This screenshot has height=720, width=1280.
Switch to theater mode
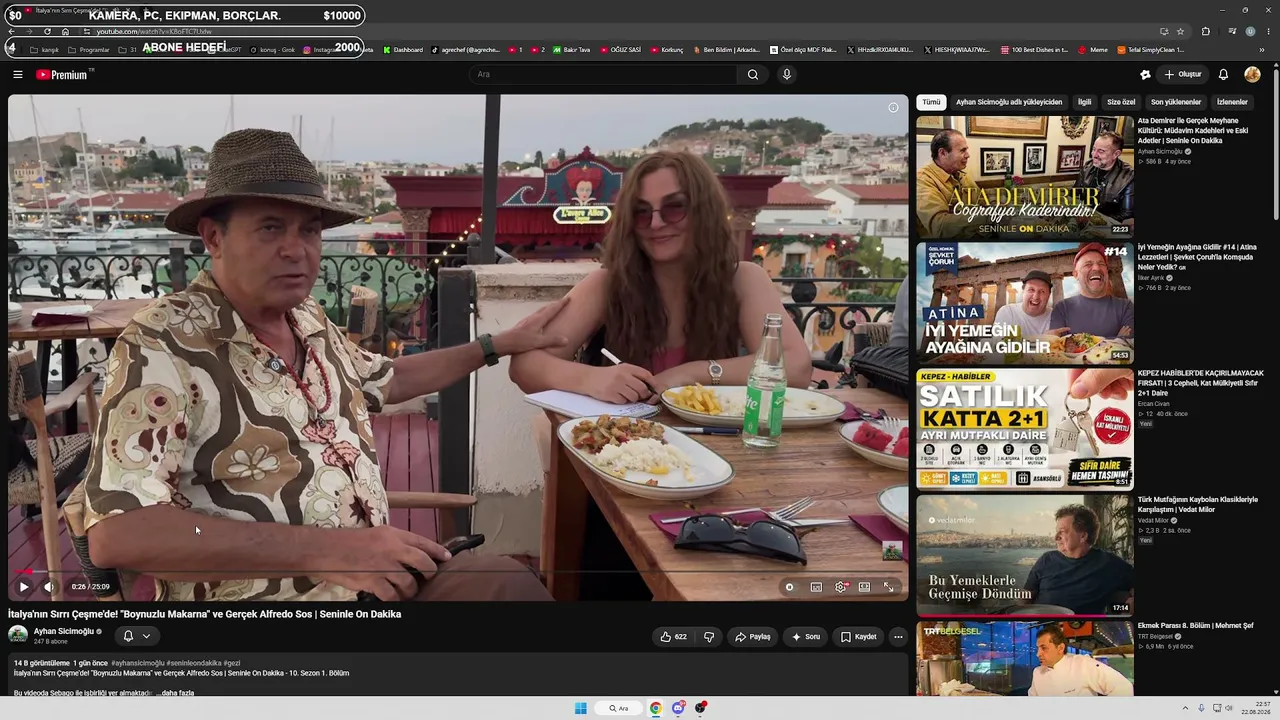(864, 587)
